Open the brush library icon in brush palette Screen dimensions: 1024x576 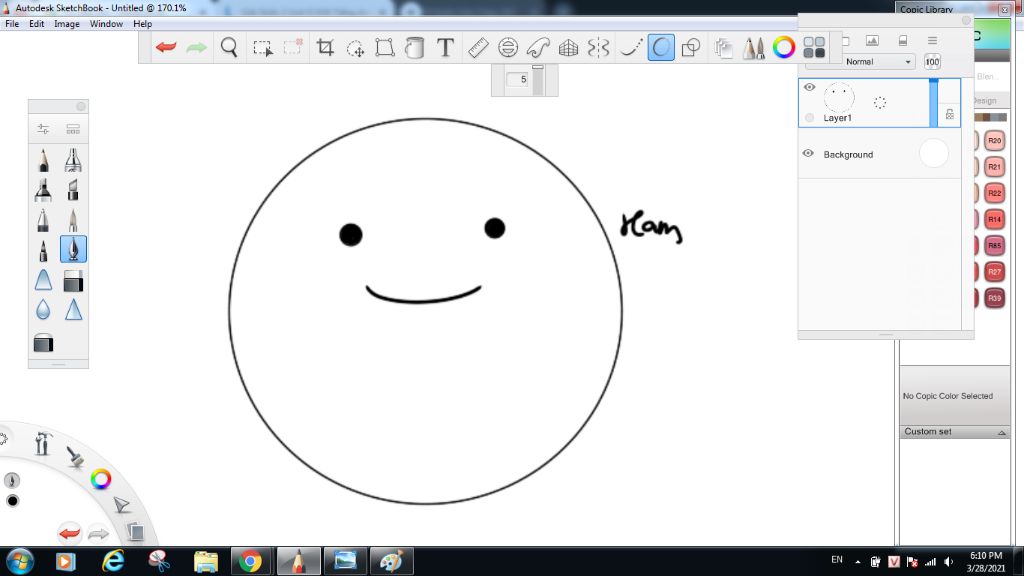point(73,129)
